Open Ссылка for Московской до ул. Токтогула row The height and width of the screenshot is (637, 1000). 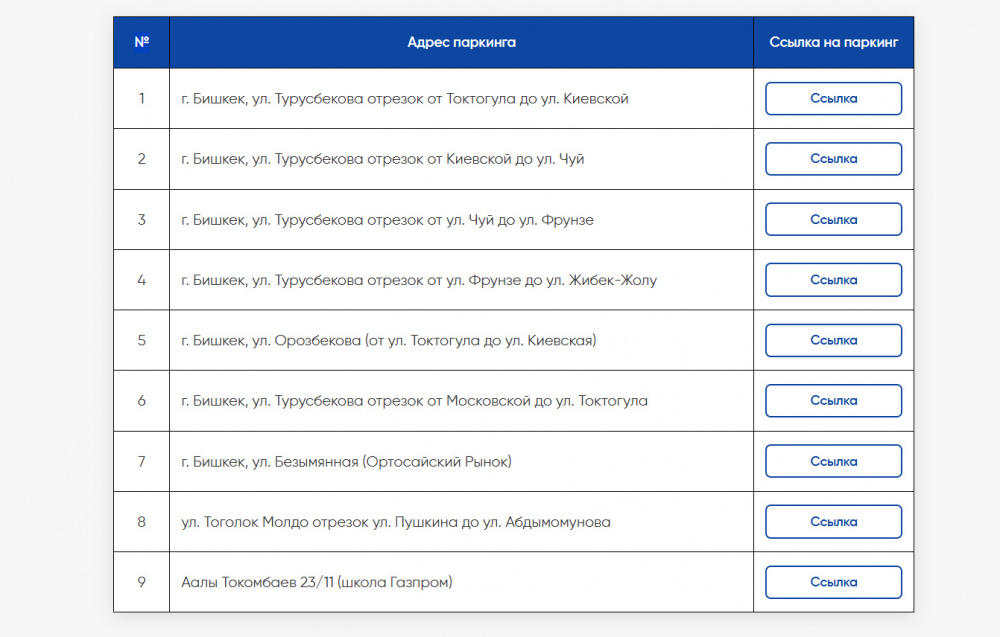[x=833, y=401]
